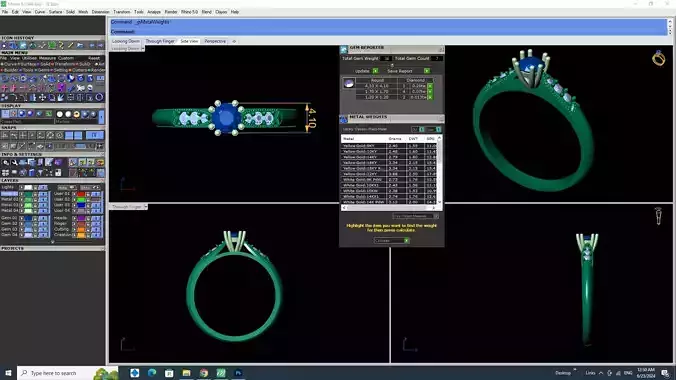This screenshot has width=676, height=380.
Task: Open Photoshop from the taskbar
Action: (238, 373)
